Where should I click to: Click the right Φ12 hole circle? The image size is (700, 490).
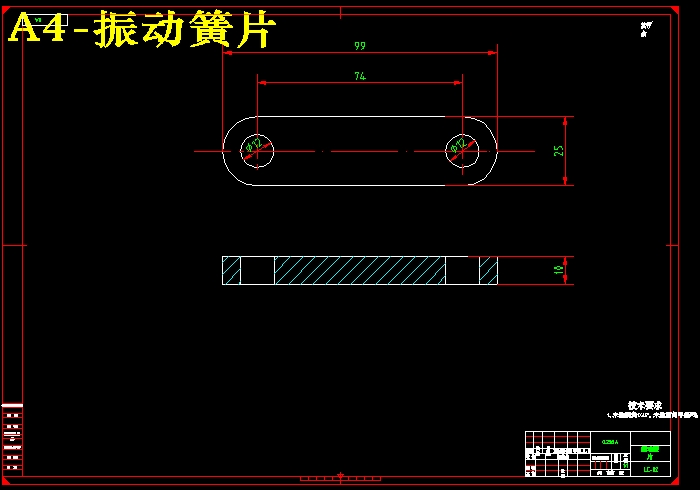pos(462,151)
